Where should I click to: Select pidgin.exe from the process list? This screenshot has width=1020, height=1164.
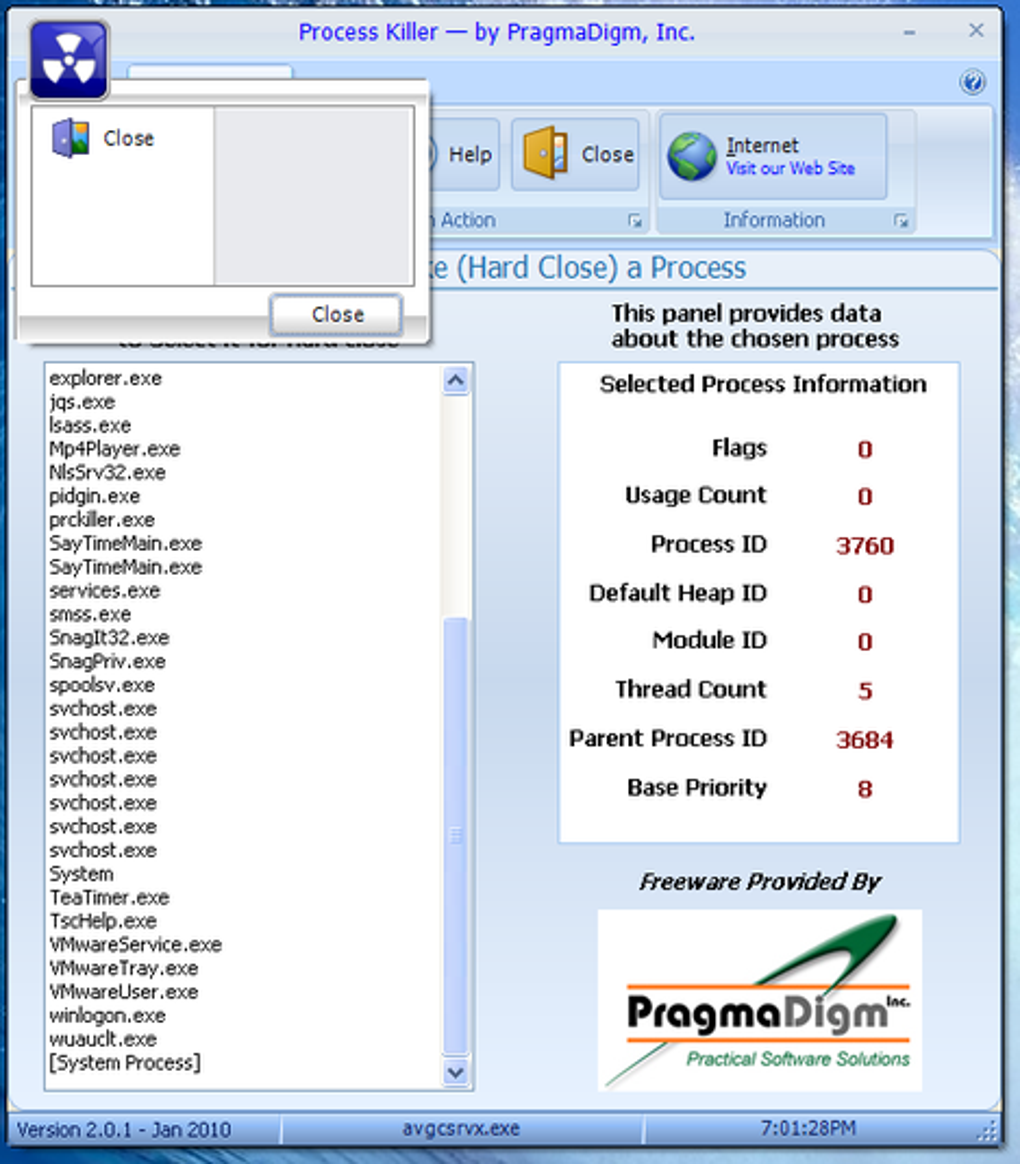click(x=95, y=496)
